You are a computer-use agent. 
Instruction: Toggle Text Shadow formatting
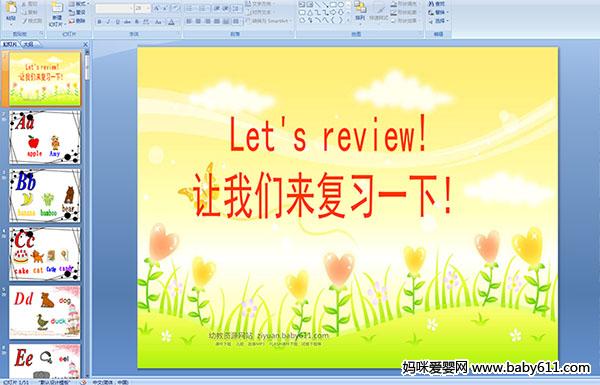click(x=137, y=22)
